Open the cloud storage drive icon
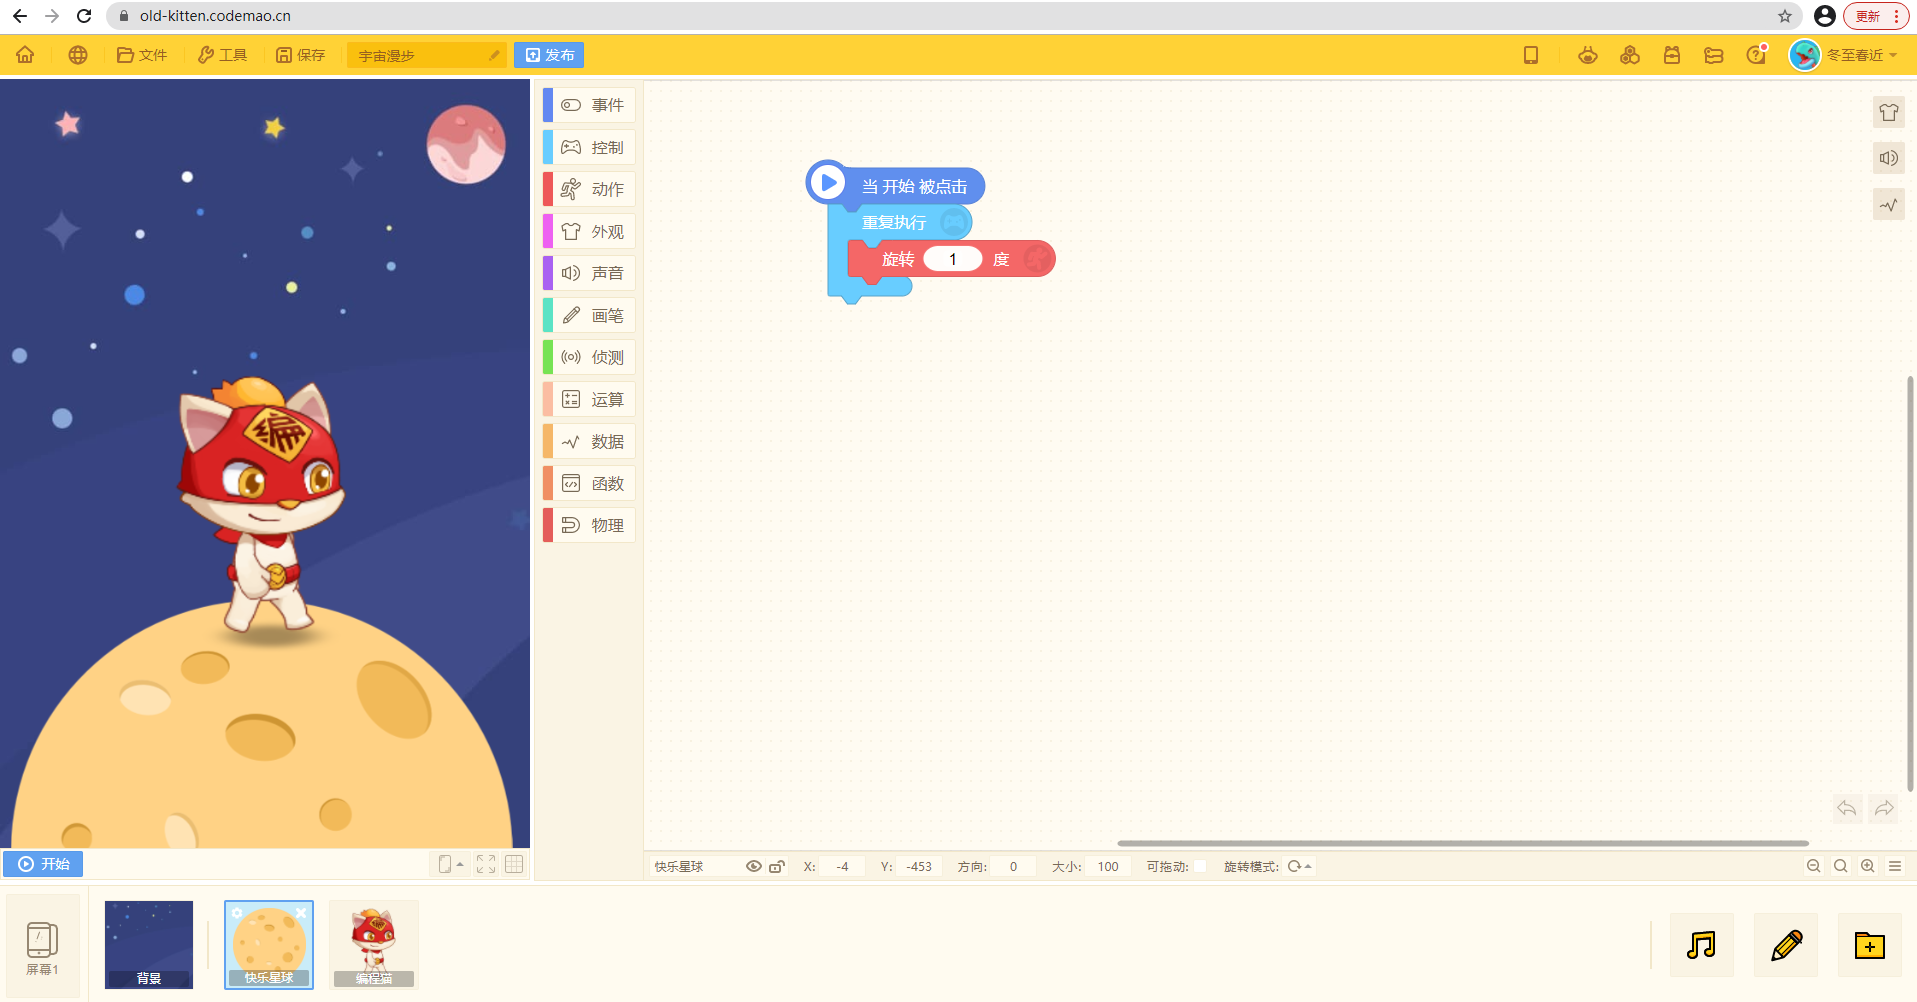1917x1002 pixels. coord(1714,55)
